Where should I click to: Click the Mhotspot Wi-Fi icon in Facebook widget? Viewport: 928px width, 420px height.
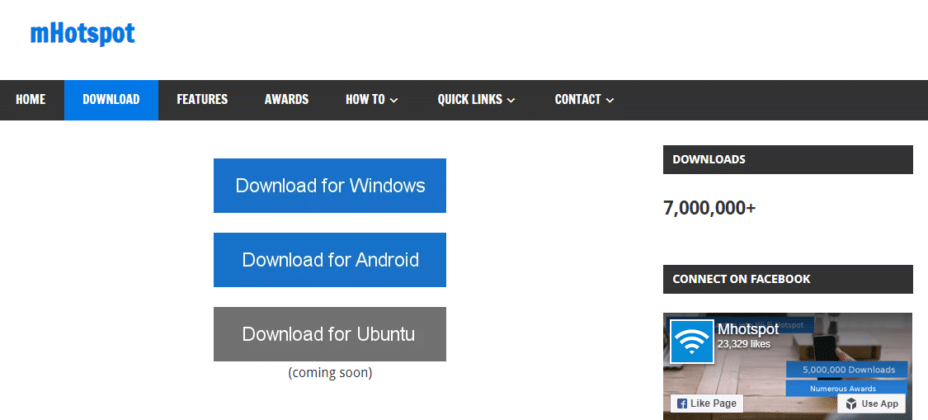691,342
